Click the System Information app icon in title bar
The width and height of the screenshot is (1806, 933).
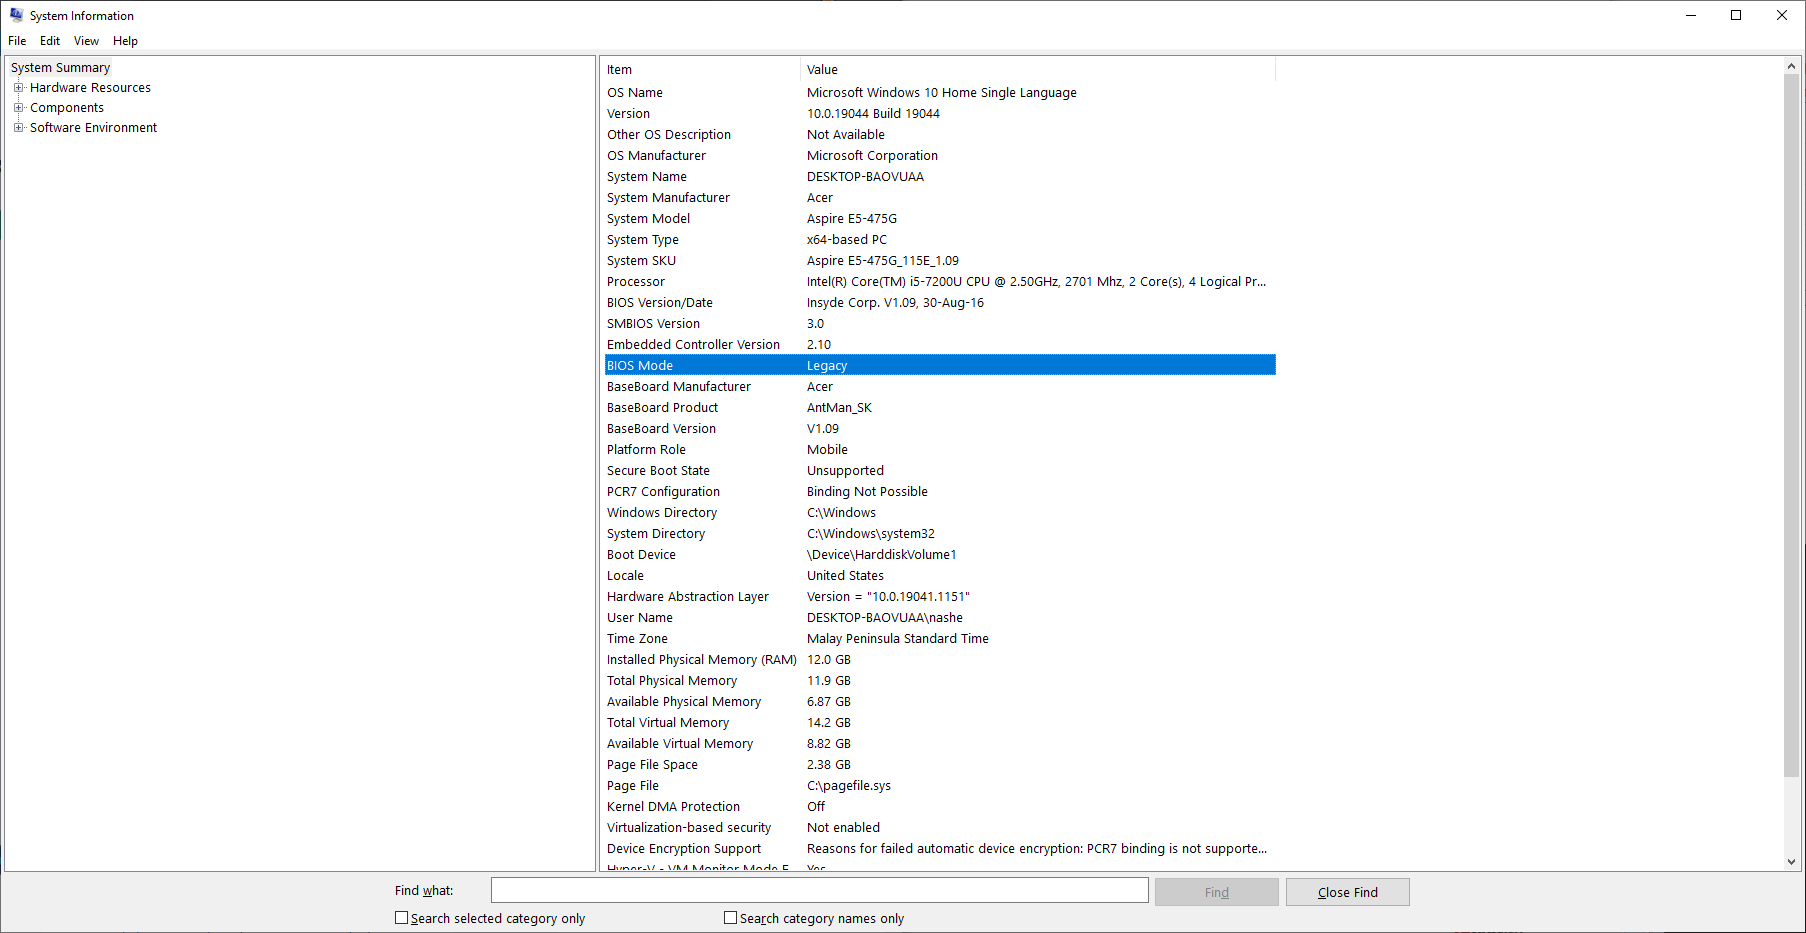coord(16,15)
